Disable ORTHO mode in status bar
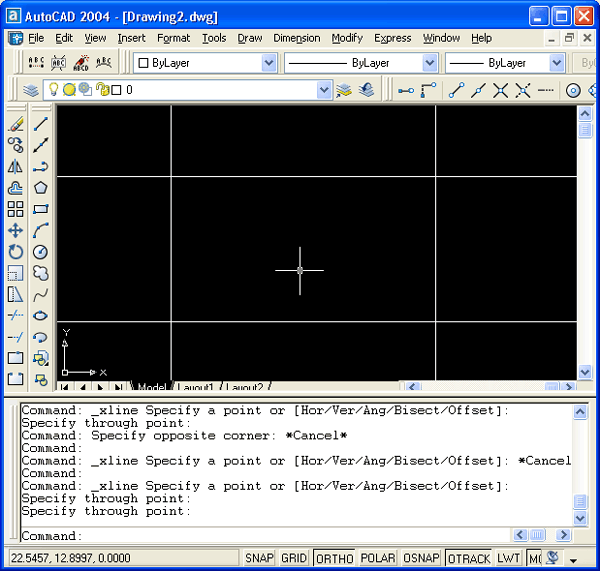The image size is (600, 571). (333, 558)
